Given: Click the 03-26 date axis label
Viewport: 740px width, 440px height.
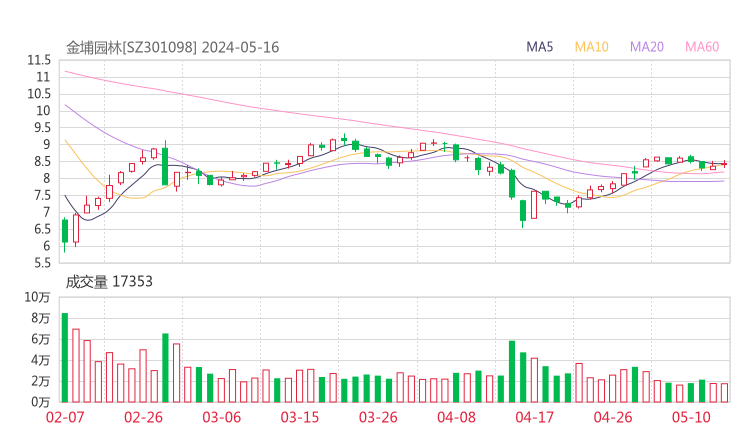Looking at the screenshot, I should point(378,417).
